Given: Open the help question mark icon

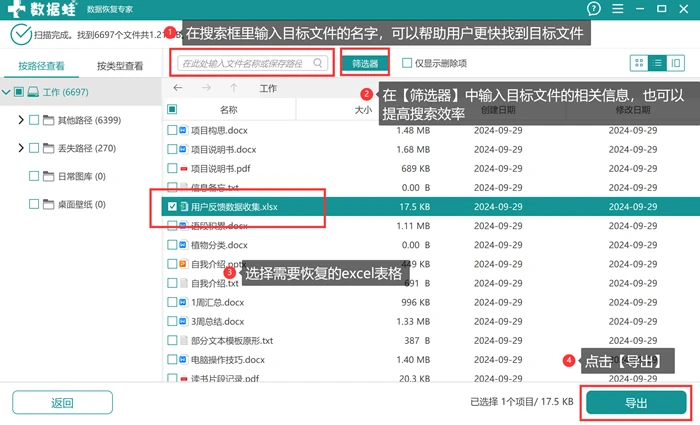Looking at the screenshot, I should [593, 9].
